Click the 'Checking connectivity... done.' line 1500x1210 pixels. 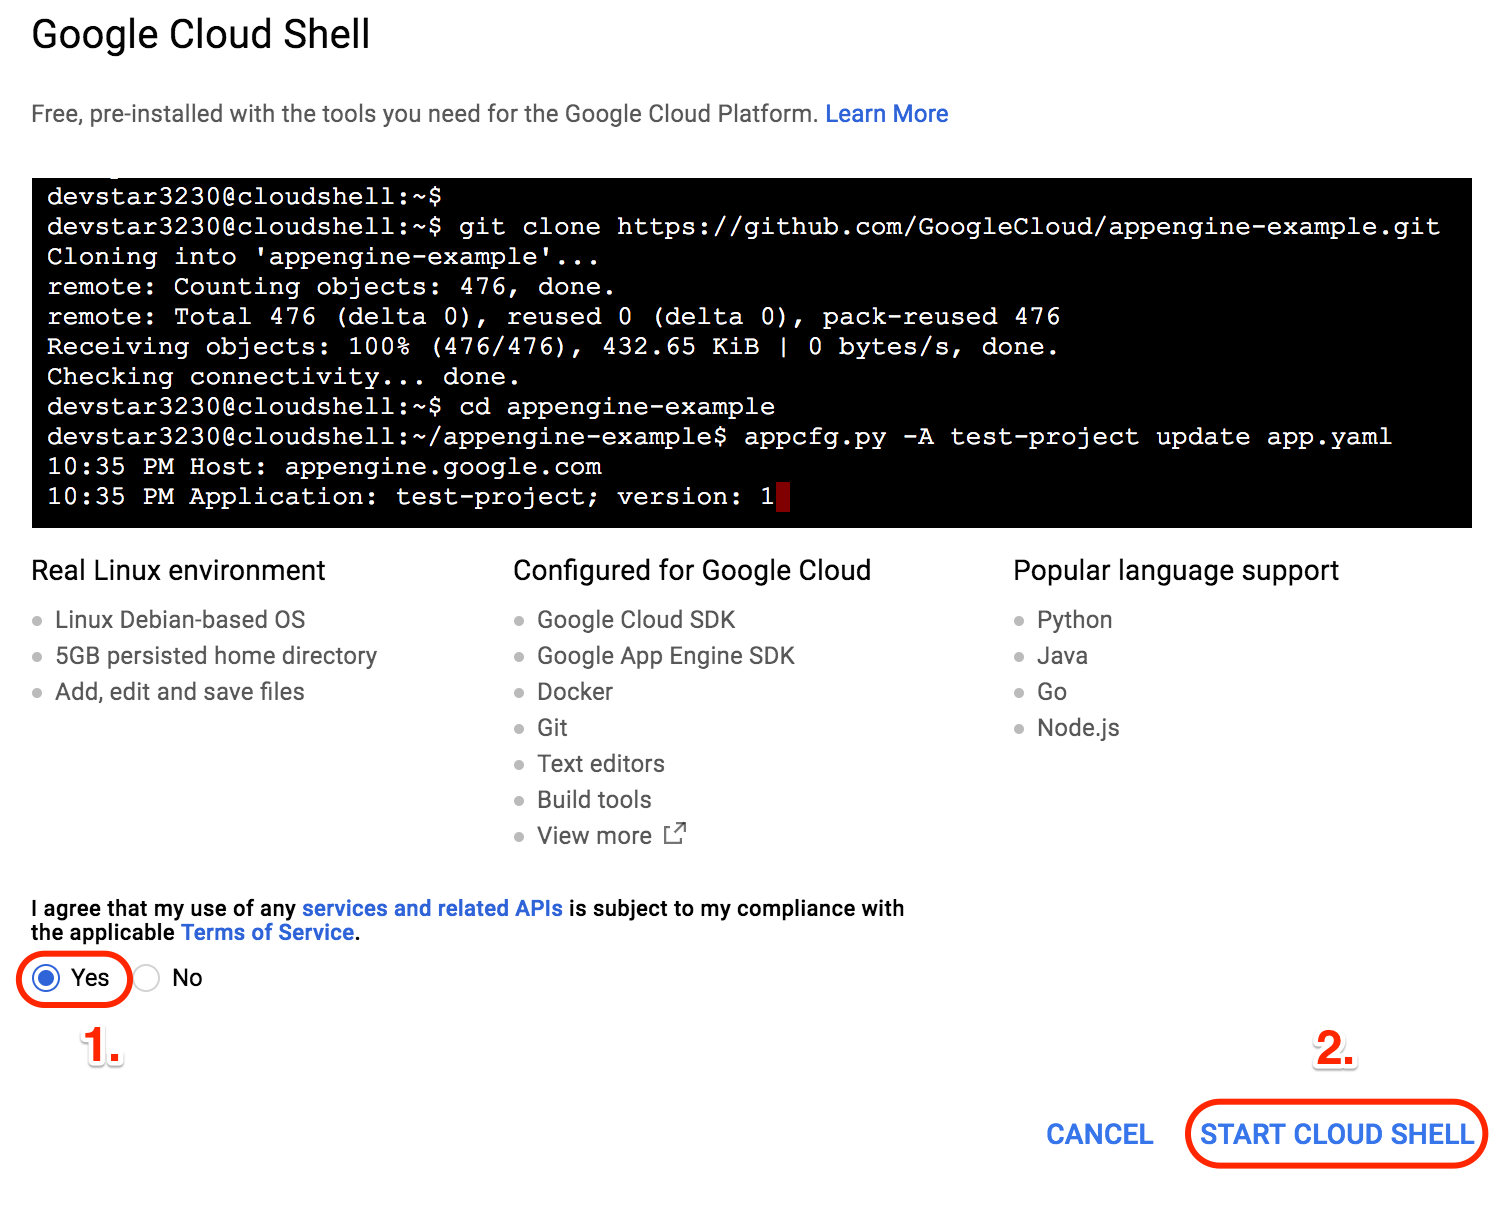click(x=283, y=377)
